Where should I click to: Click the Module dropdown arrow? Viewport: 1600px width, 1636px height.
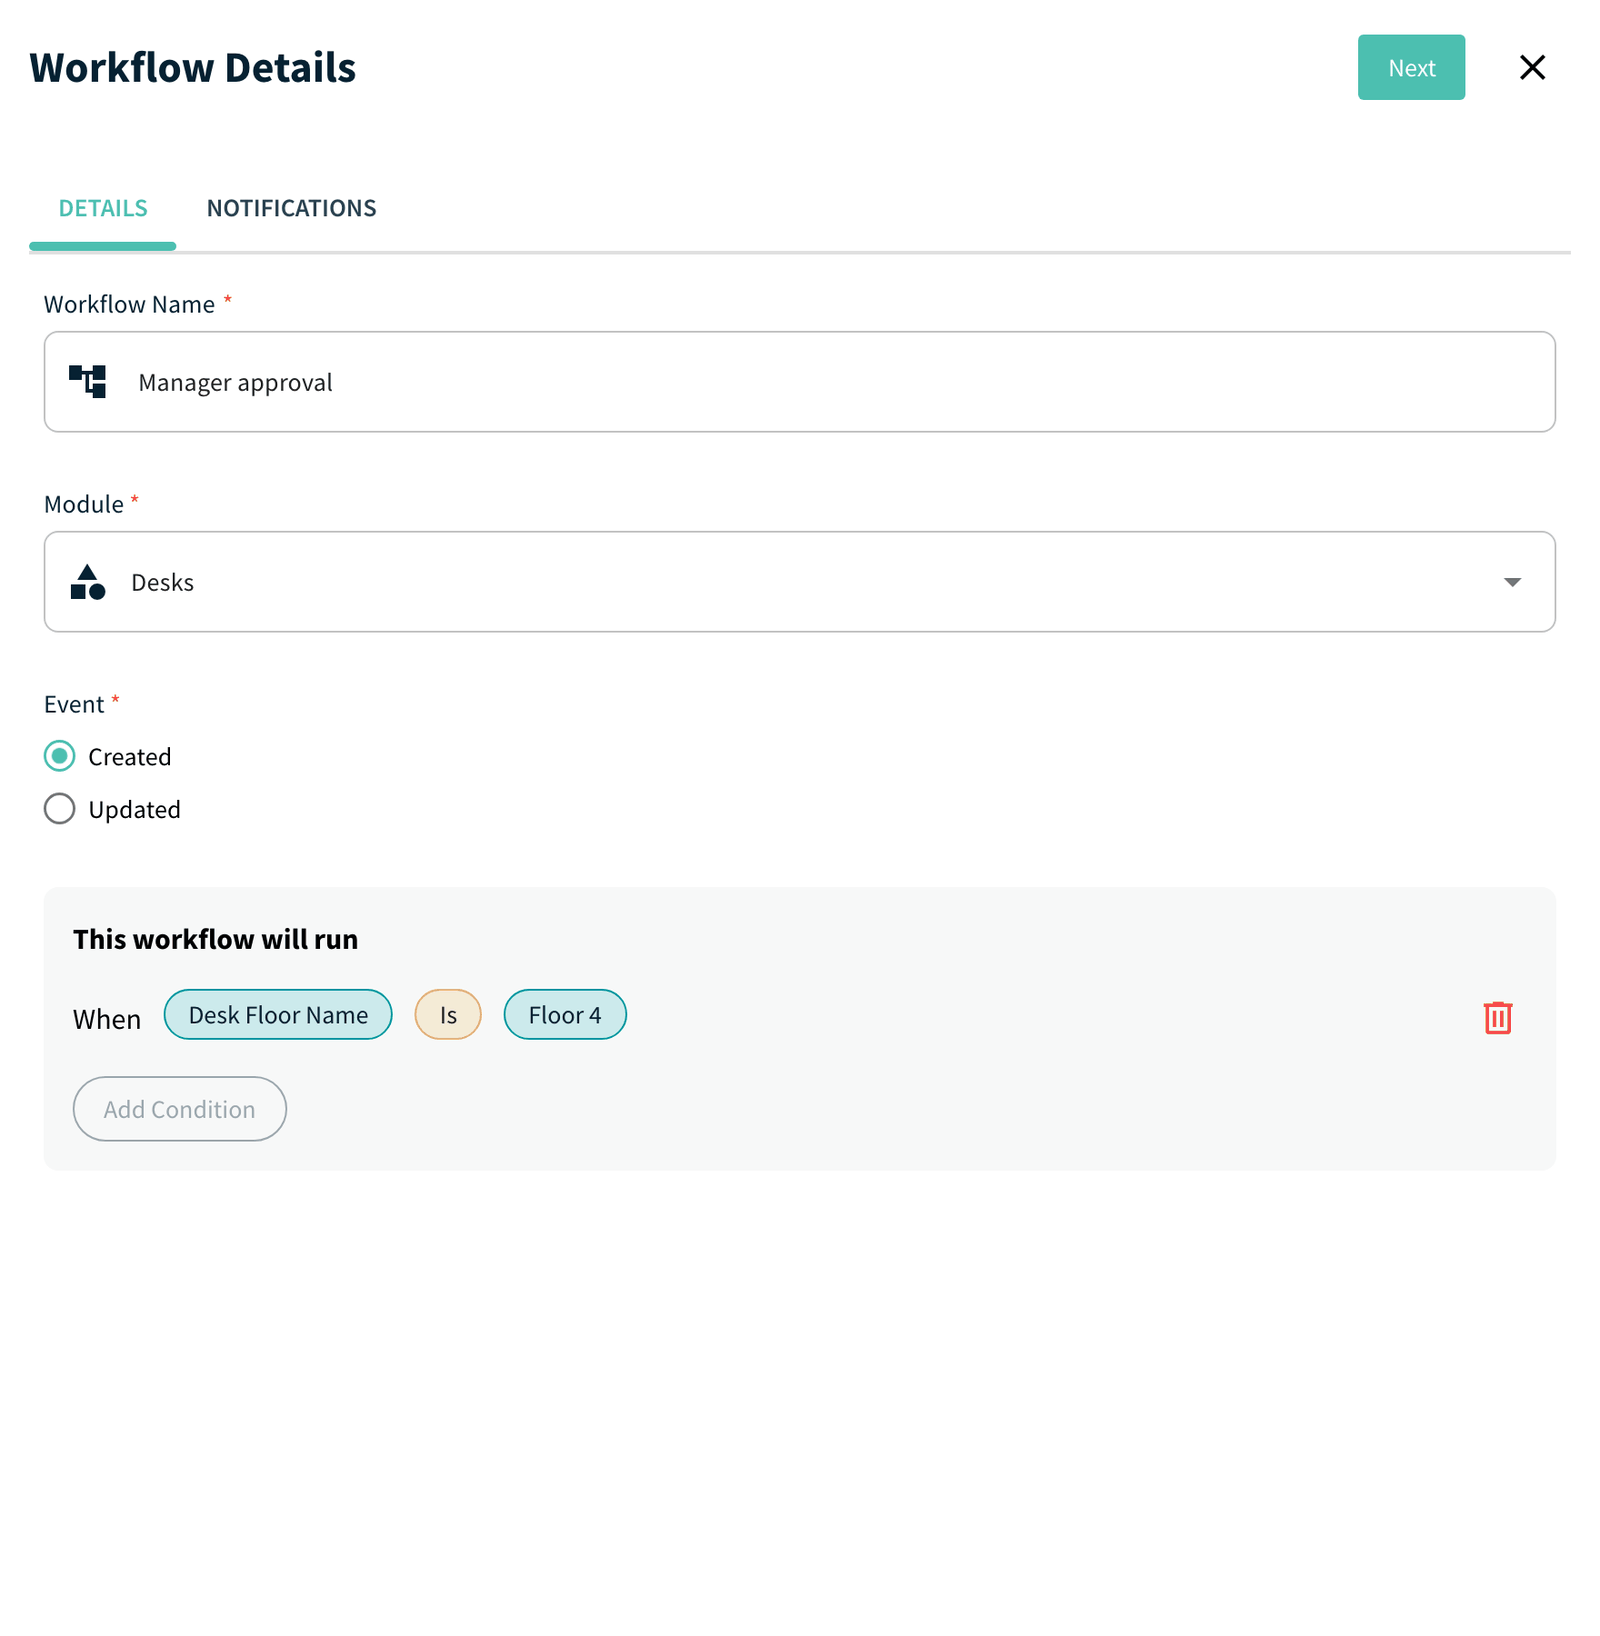[1511, 582]
